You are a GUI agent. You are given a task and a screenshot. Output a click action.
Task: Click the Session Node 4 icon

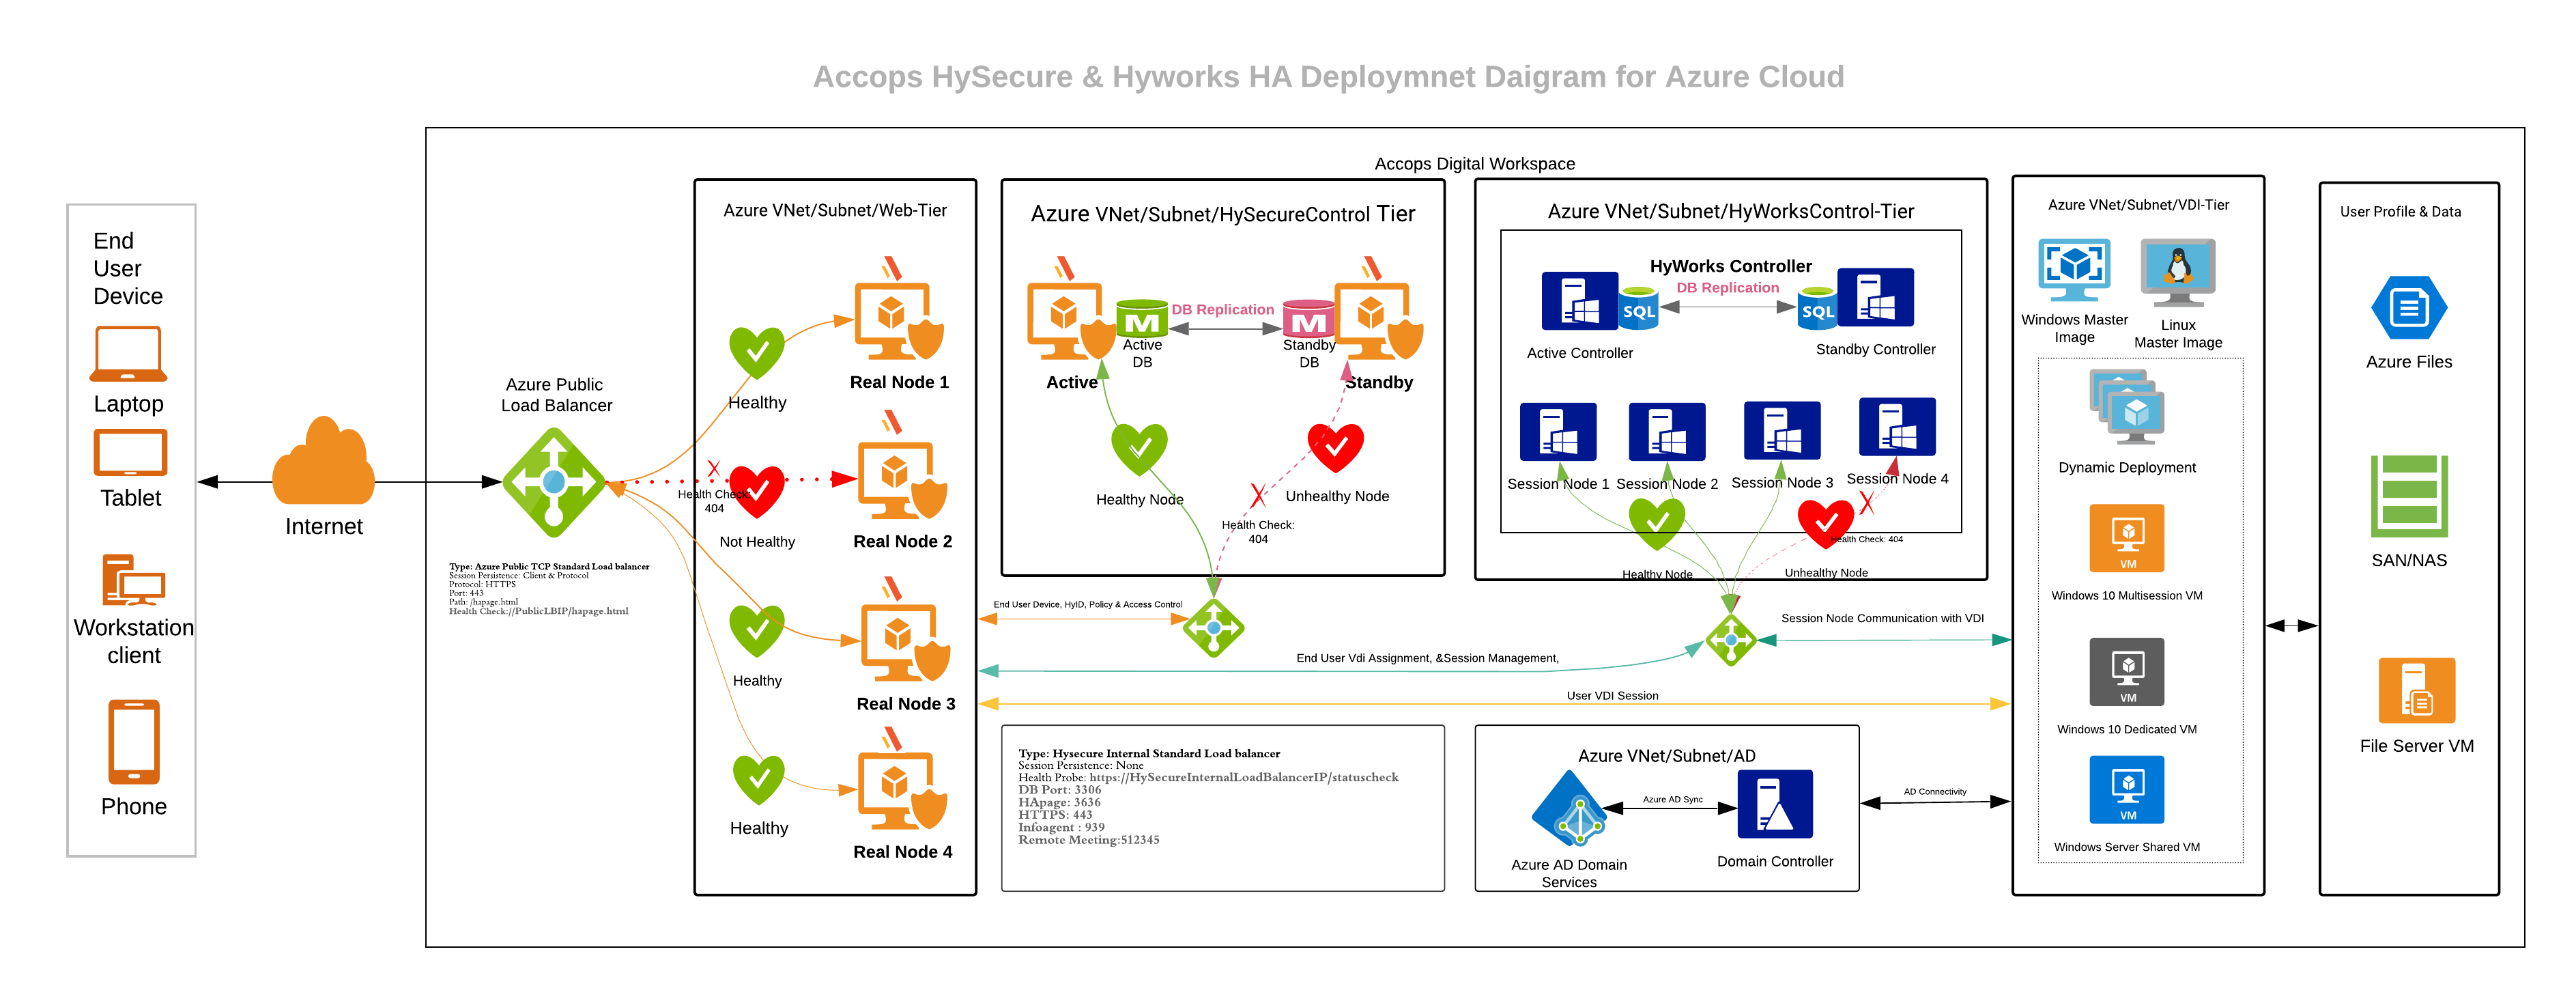(x=1897, y=426)
